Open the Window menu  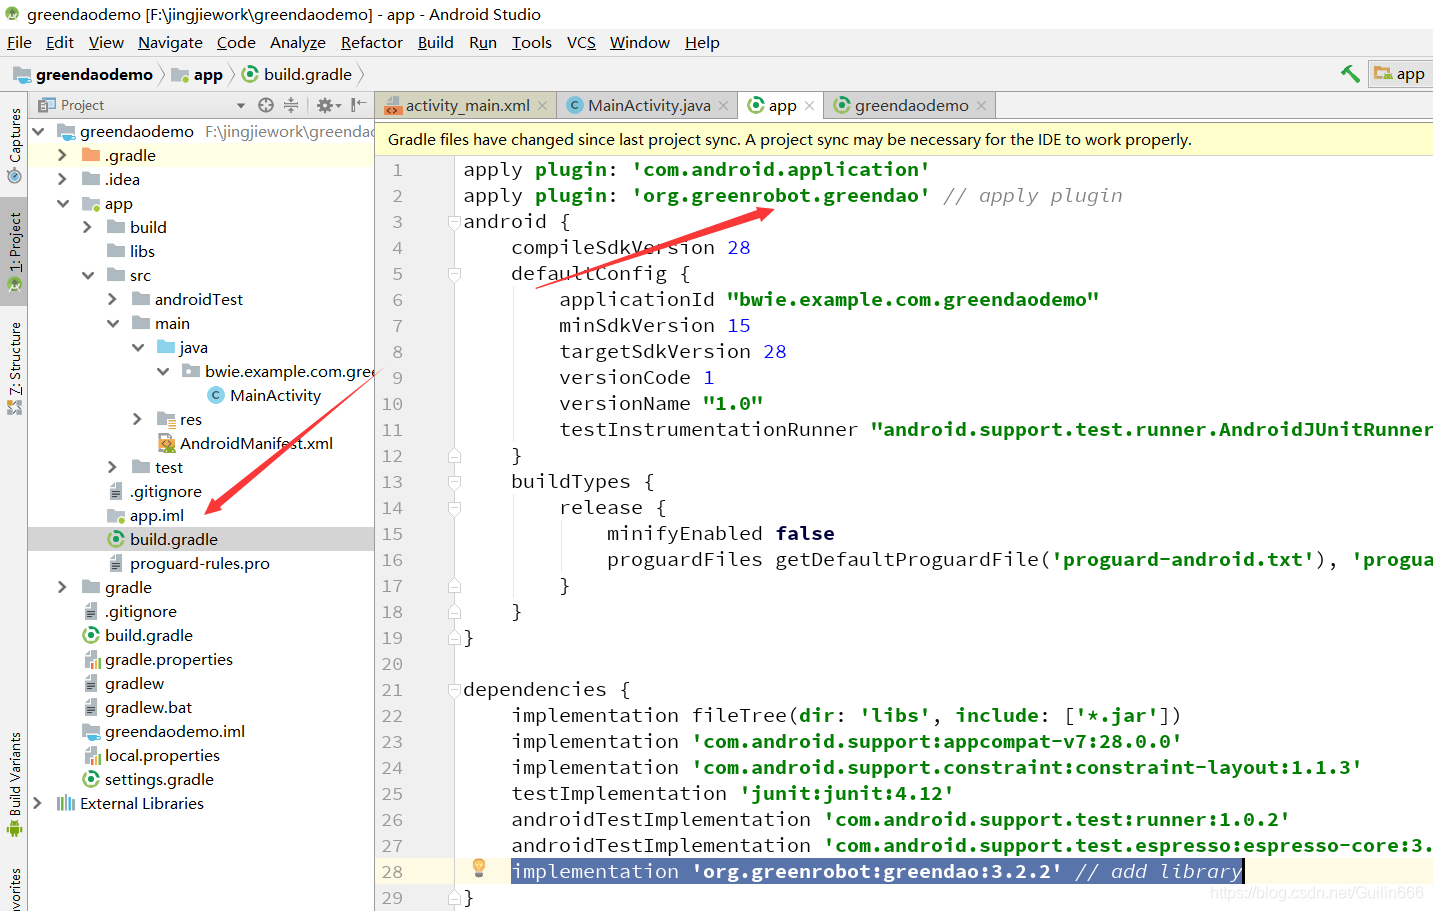pos(640,42)
